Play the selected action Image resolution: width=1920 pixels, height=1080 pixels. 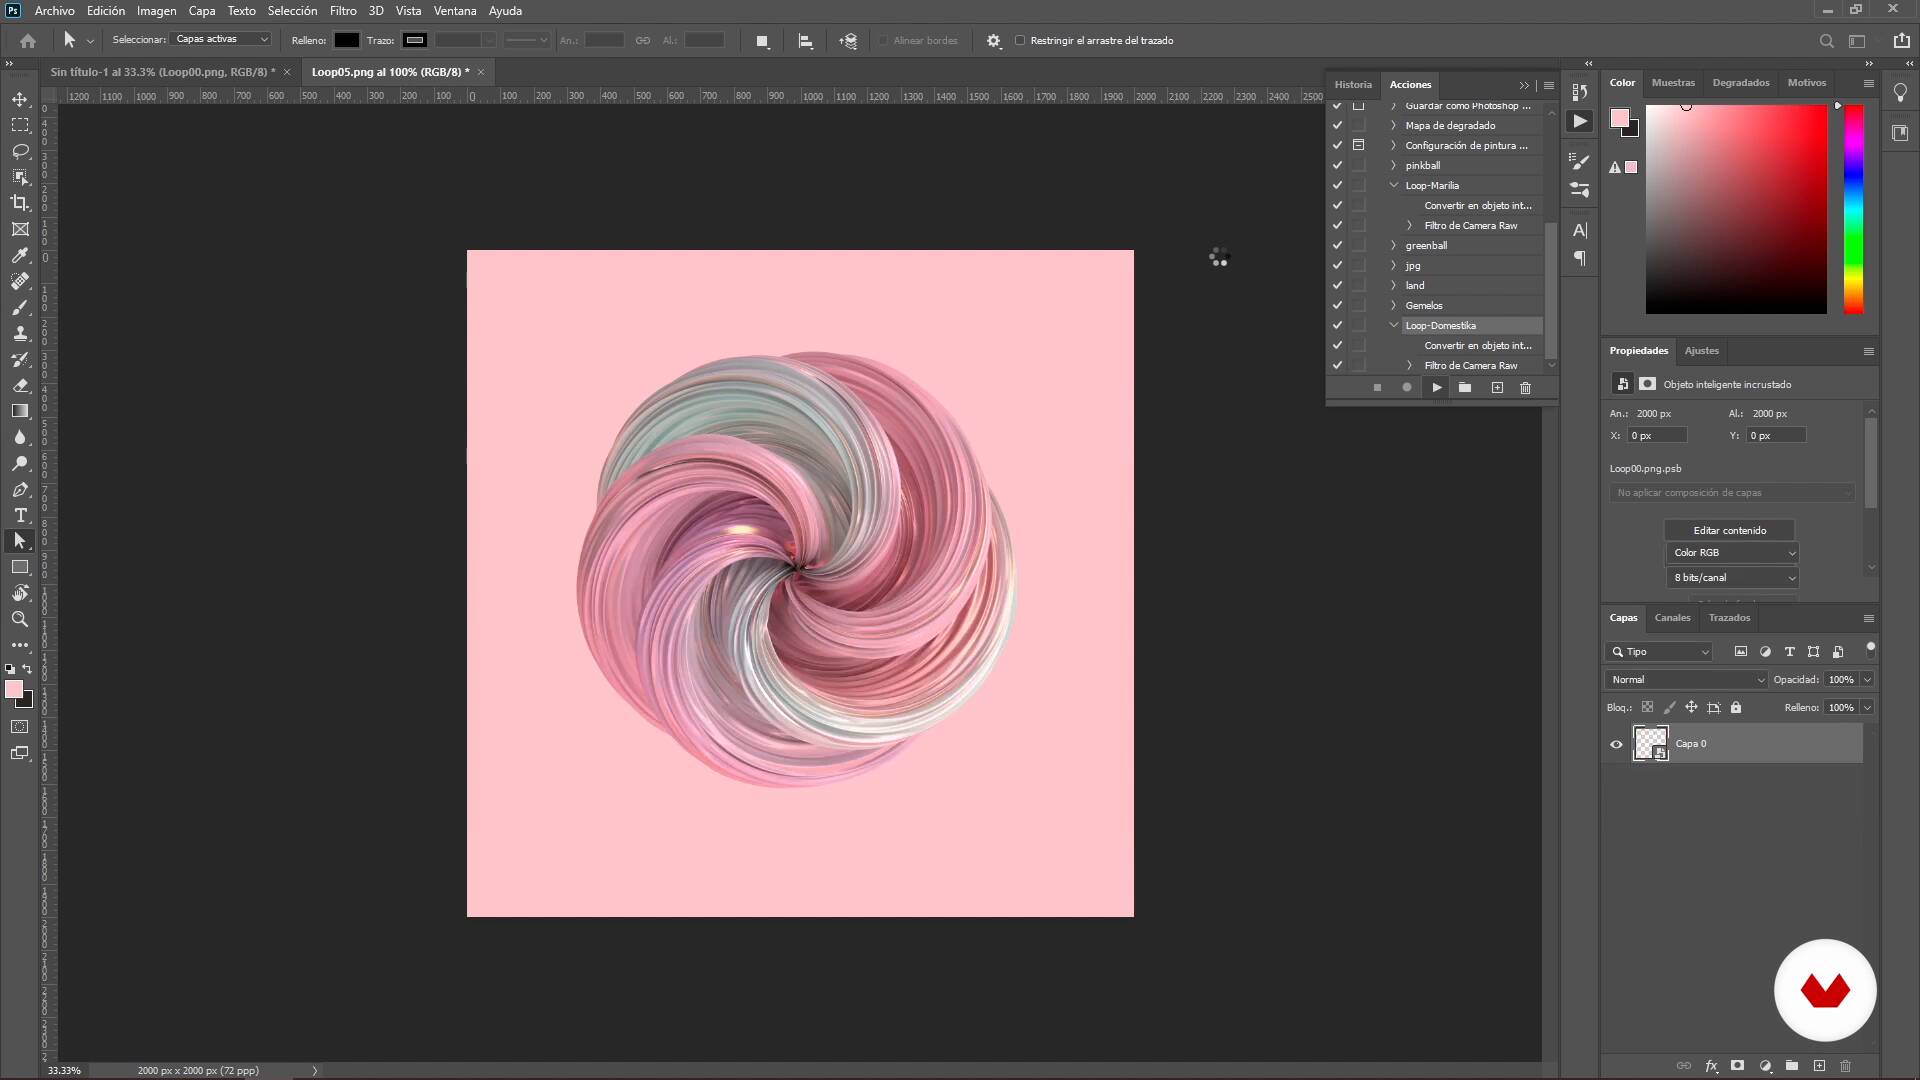point(1436,388)
